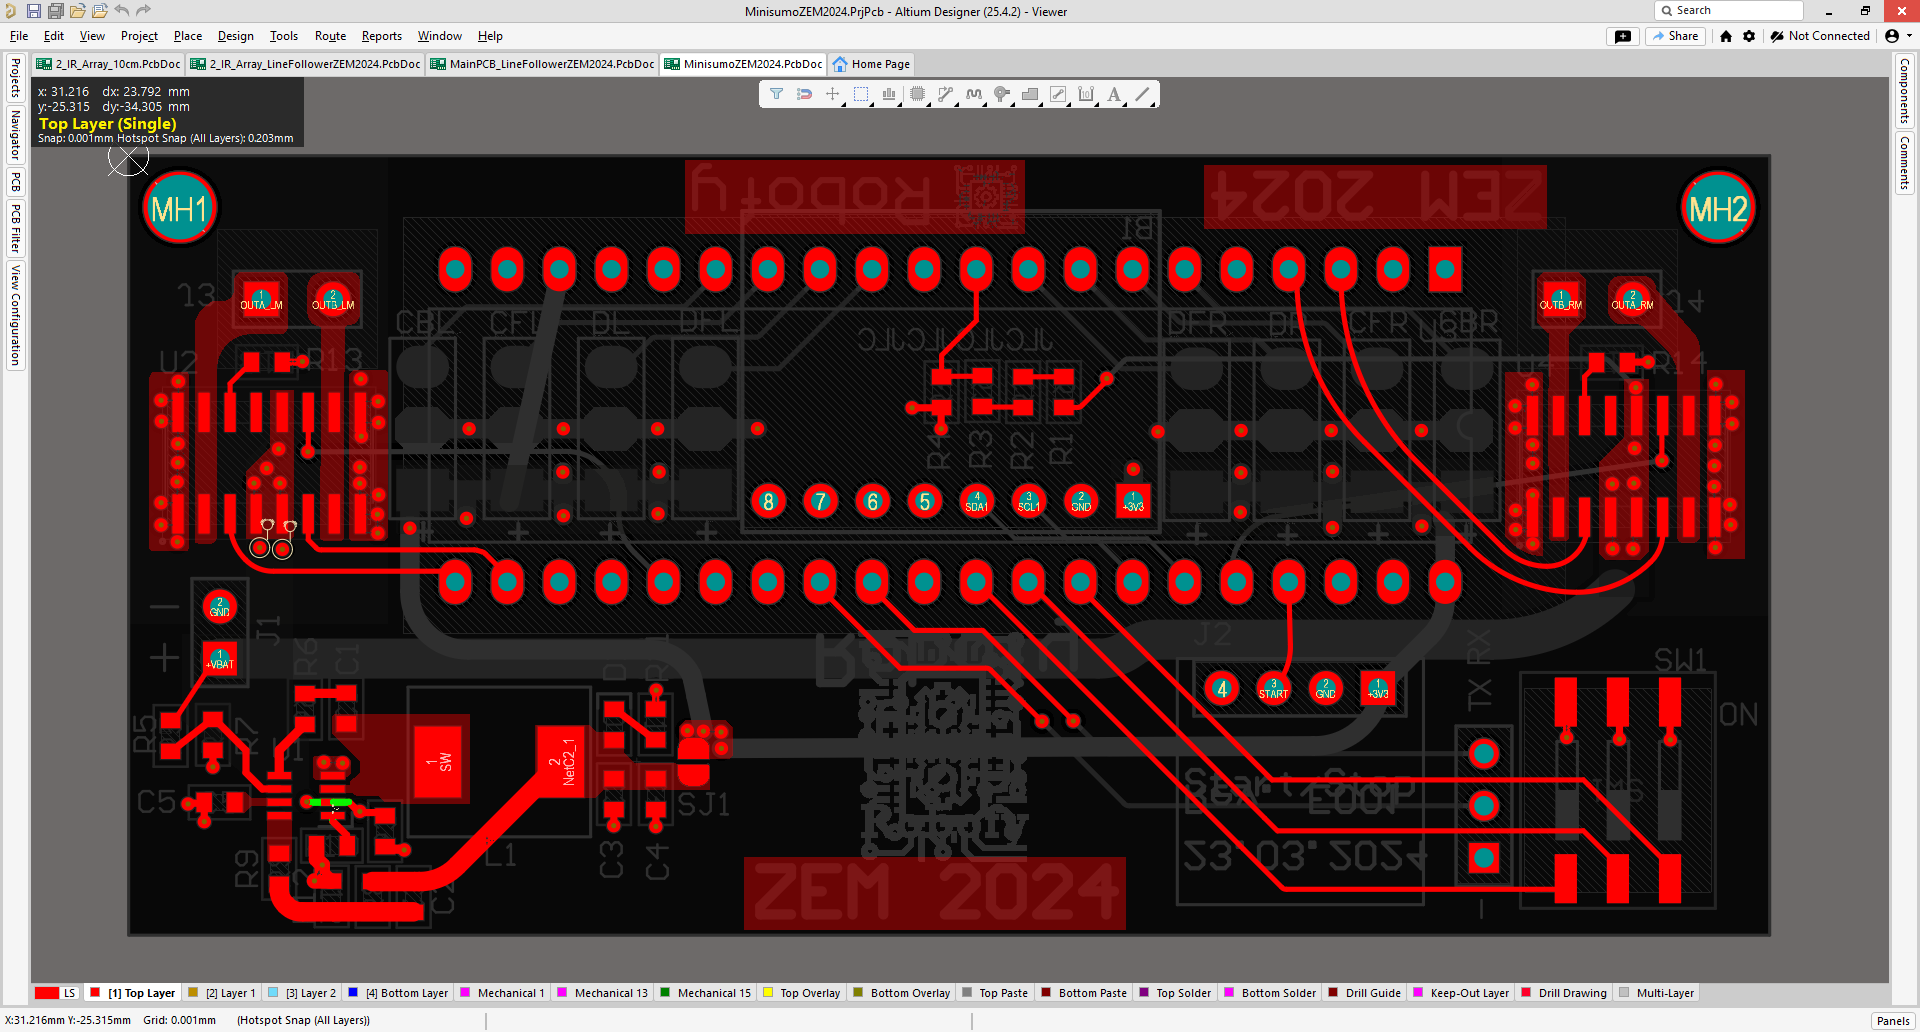Open the PCB Filter side panel

click(x=15, y=228)
